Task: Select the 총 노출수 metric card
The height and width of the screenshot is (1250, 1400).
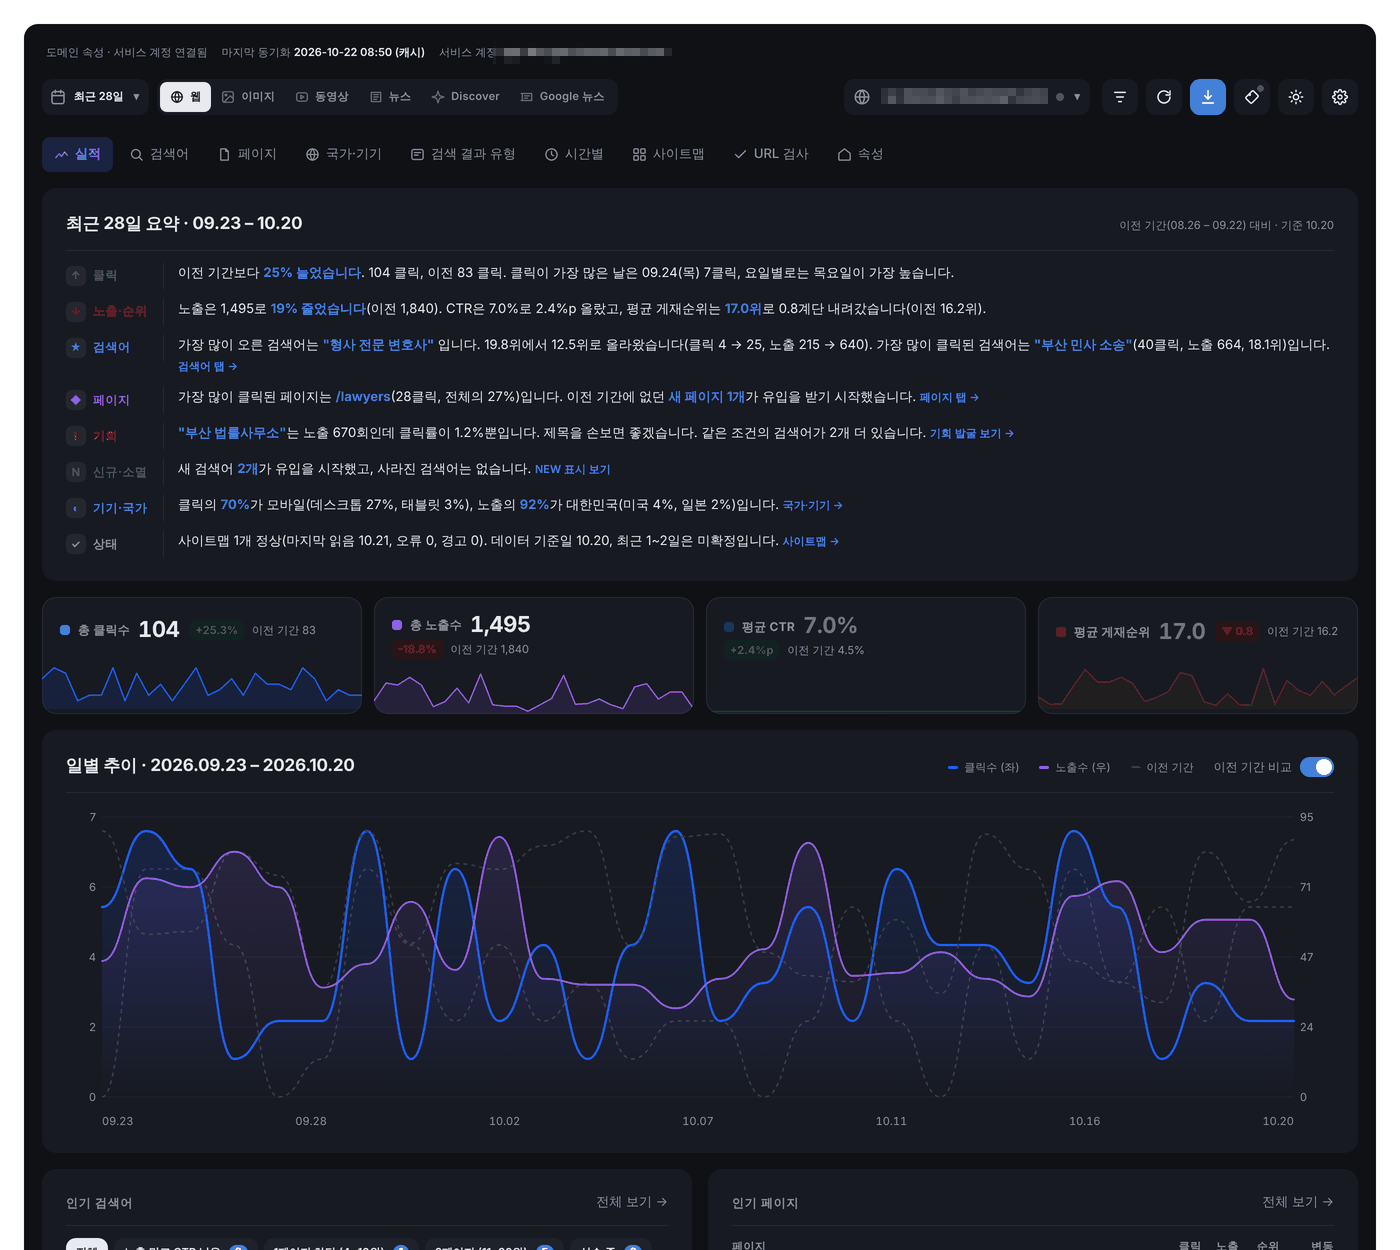Action: [534, 655]
